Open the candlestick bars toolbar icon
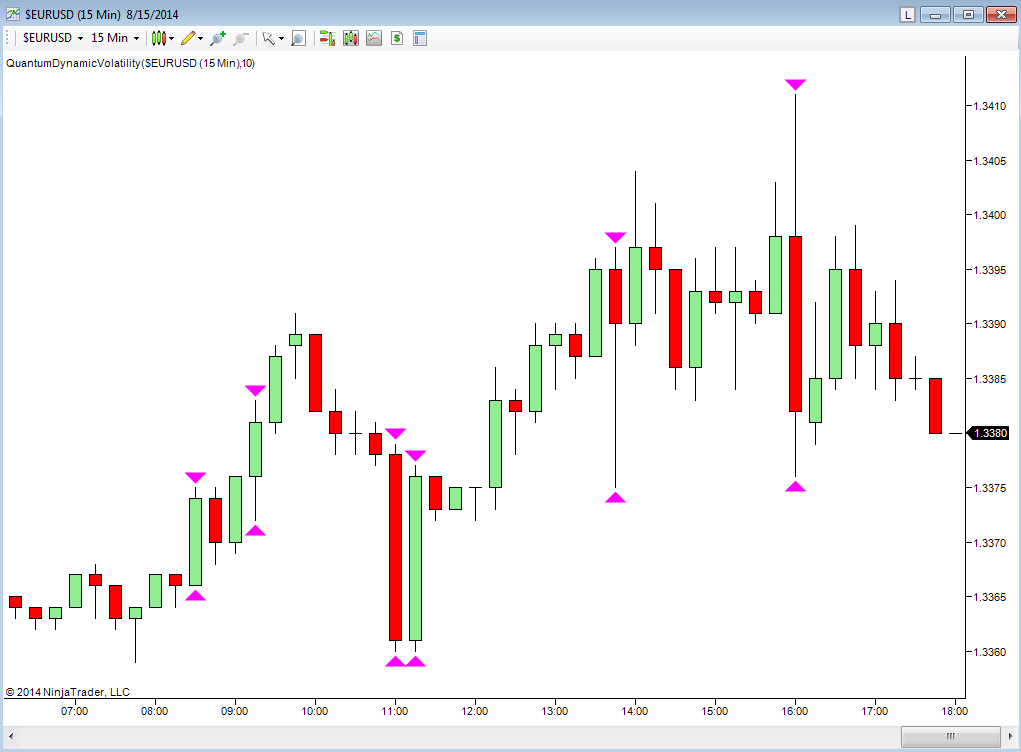 click(x=351, y=38)
